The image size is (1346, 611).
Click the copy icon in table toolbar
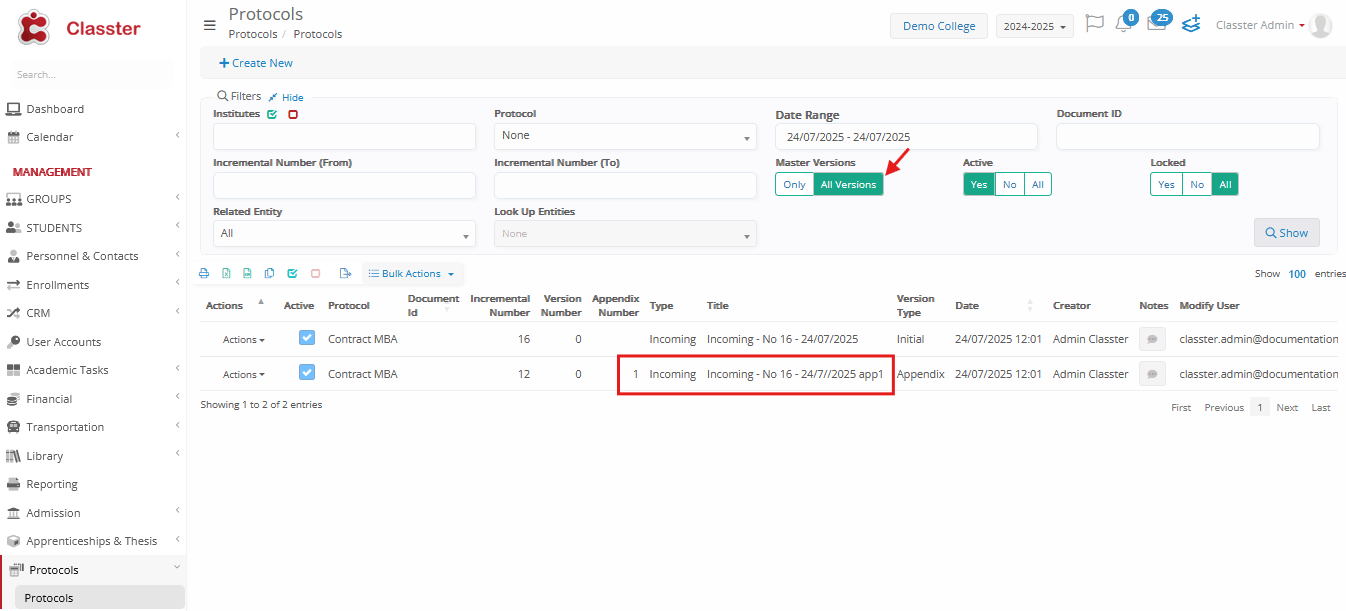click(269, 273)
